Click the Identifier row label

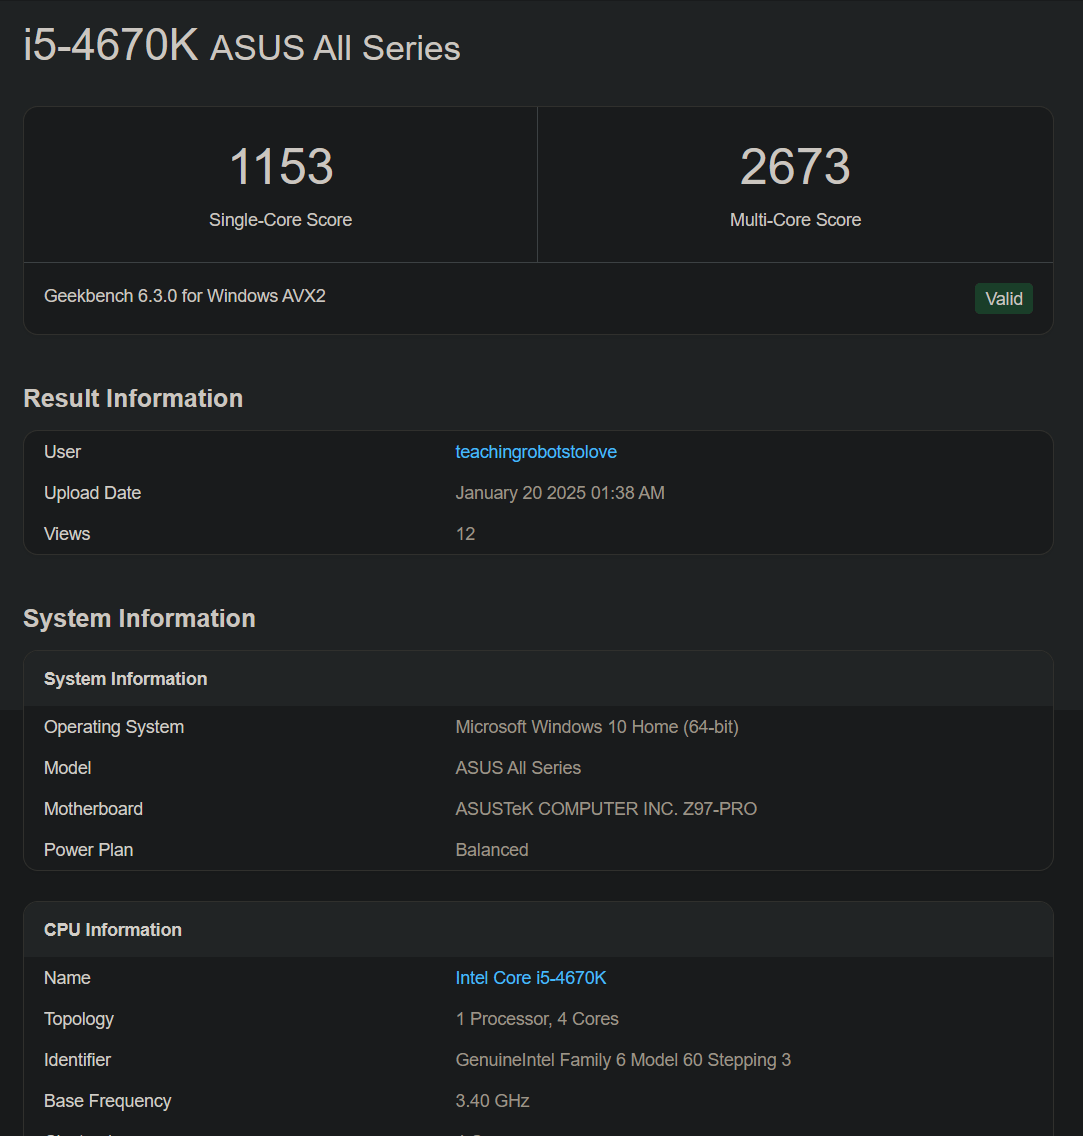click(78, 1060)
